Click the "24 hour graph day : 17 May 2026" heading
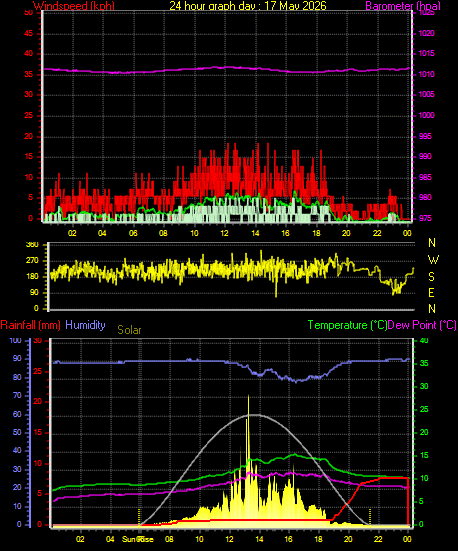The height and width of the screenshot is (551, 458). pos(248,6)
